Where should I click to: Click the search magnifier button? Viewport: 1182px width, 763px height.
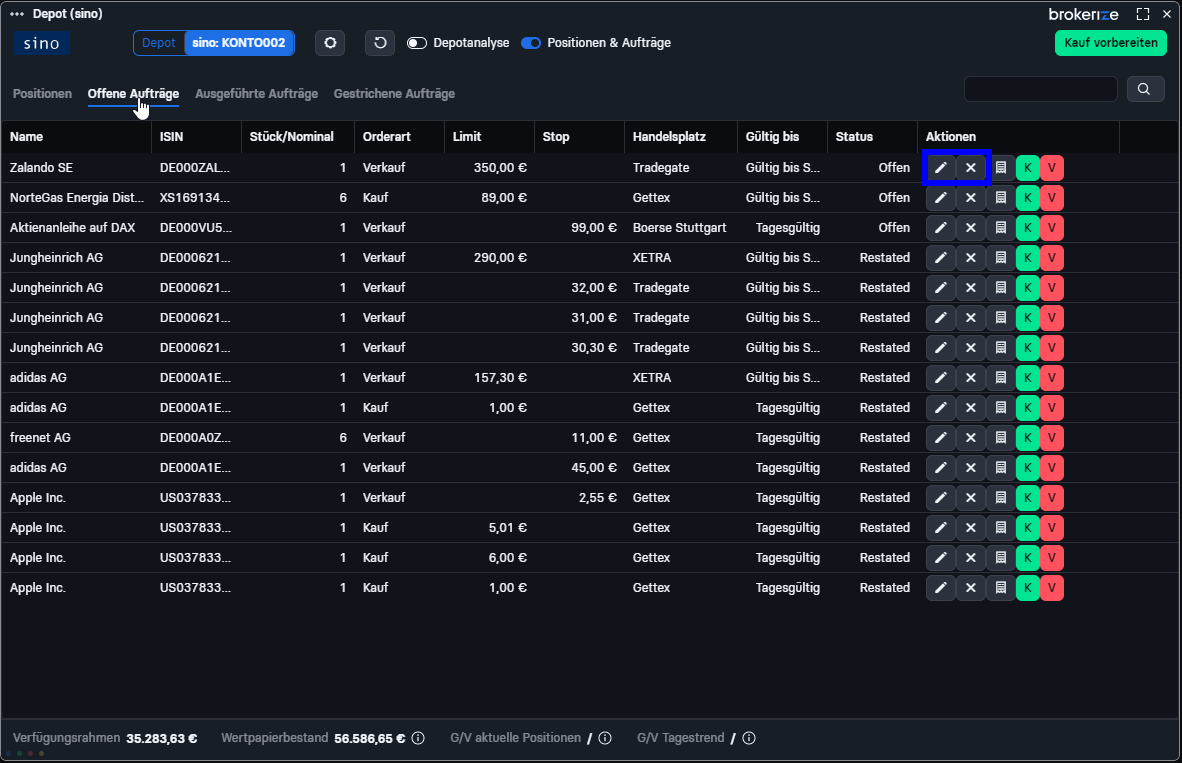point(1144,89)
